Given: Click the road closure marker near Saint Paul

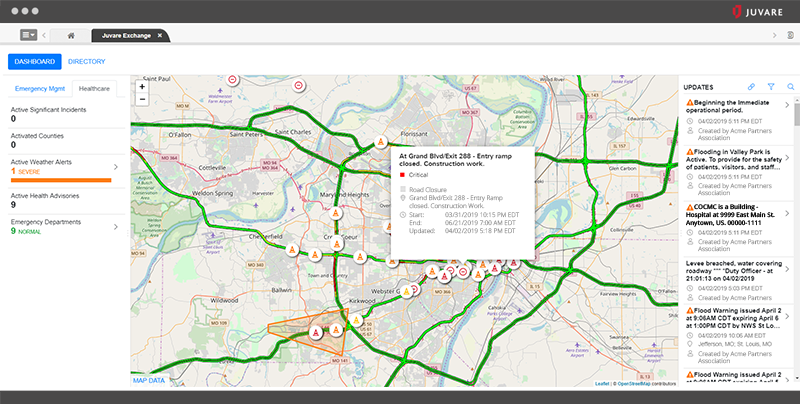Looking at the screenshot, I should tap(233, 80).
